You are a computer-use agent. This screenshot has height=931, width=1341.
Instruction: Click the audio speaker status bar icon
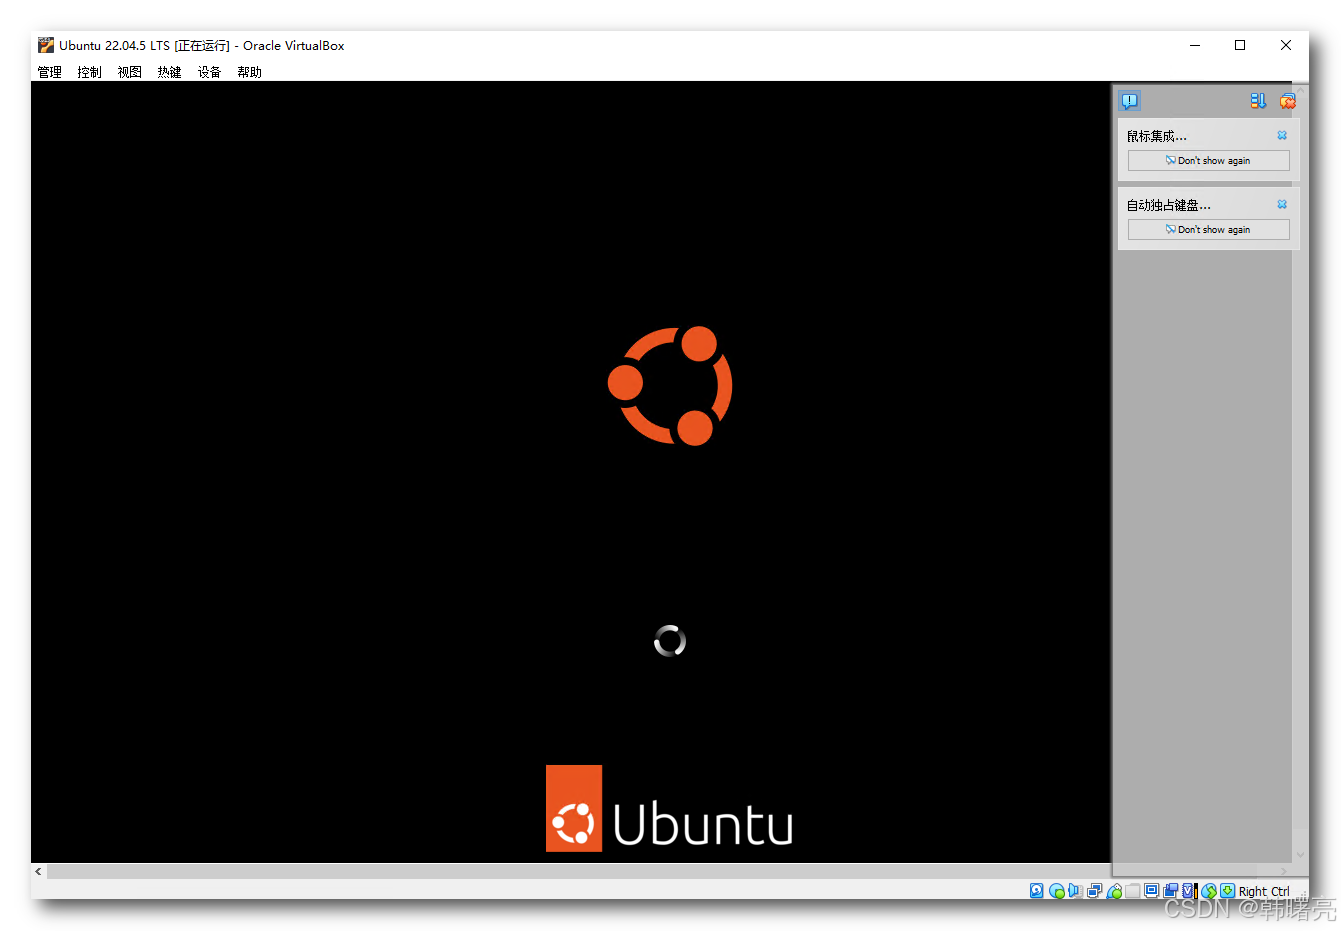(1075, 891)
